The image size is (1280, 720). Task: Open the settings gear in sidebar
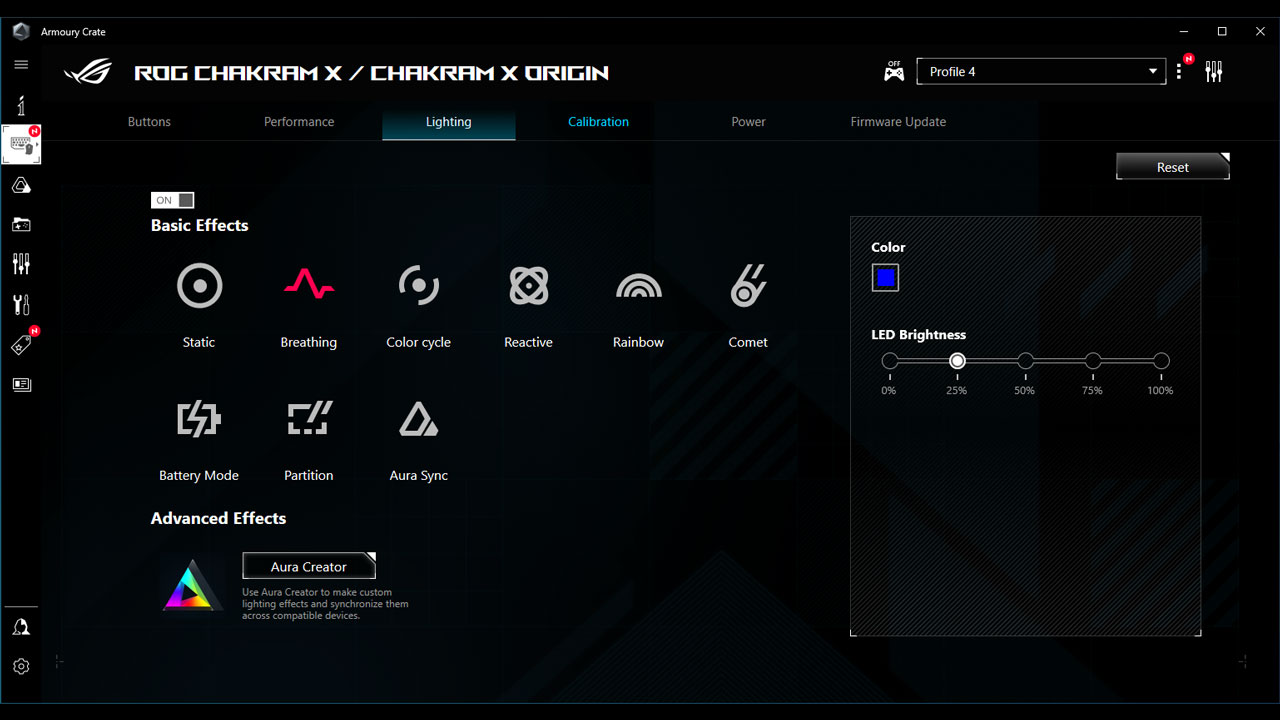[21, 666]
